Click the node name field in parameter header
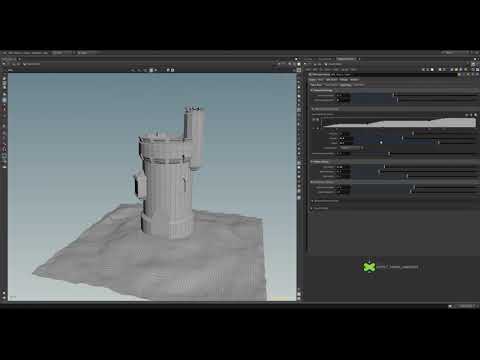The image size is (480, 360). (x=395, y=75)
